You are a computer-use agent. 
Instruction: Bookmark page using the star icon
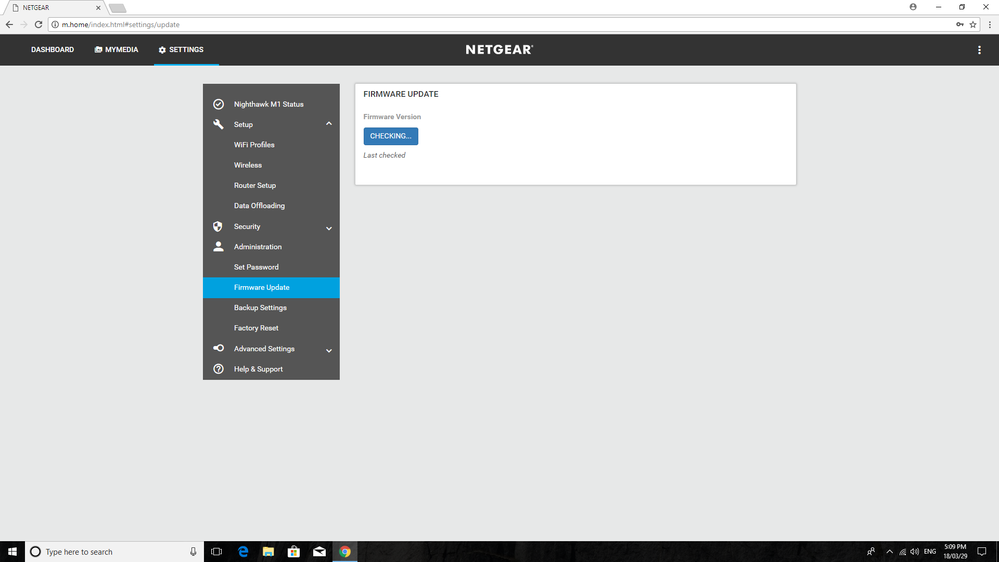click(x=973, y=24)
